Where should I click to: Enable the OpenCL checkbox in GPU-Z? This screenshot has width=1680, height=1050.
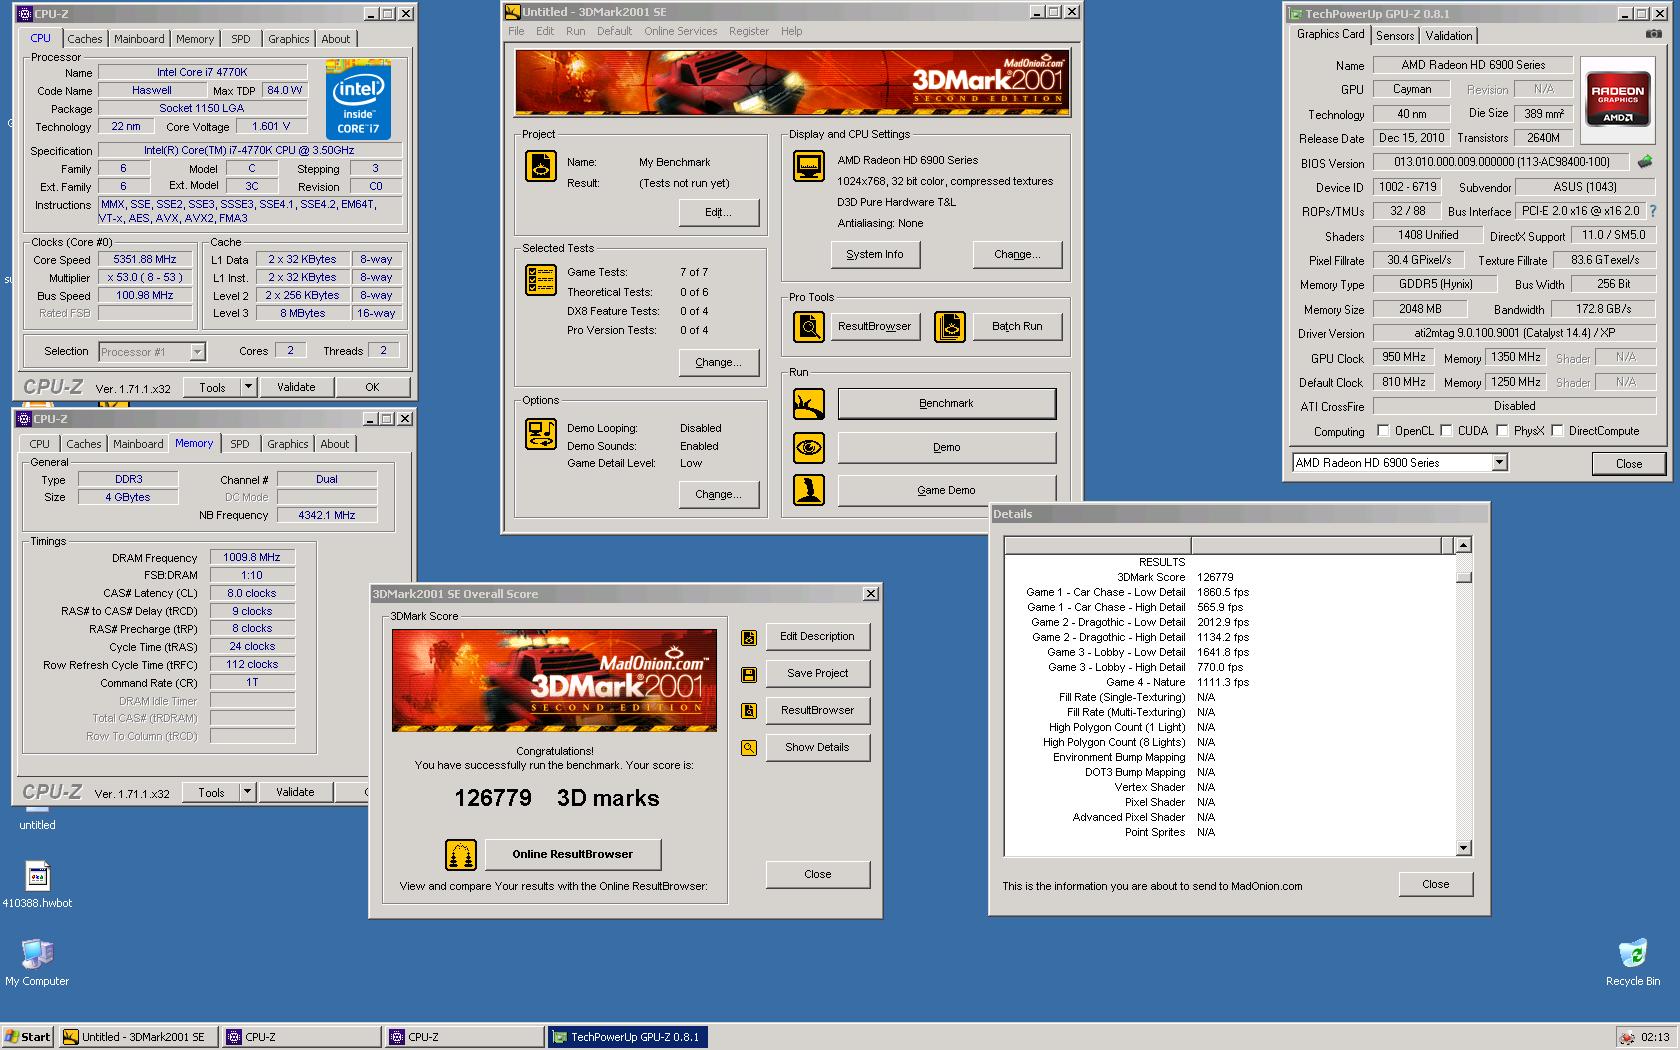1383,431
